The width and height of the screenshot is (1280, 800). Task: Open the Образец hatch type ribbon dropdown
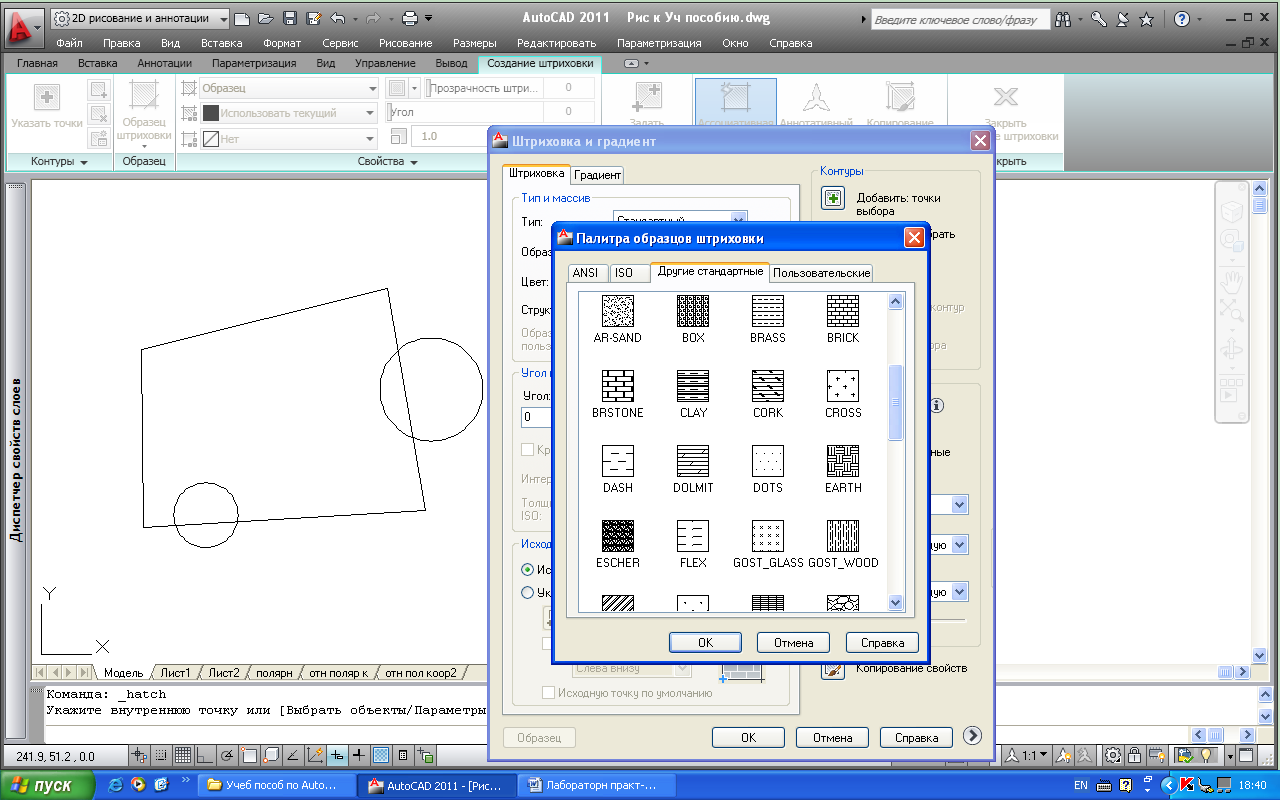[288, 88]
